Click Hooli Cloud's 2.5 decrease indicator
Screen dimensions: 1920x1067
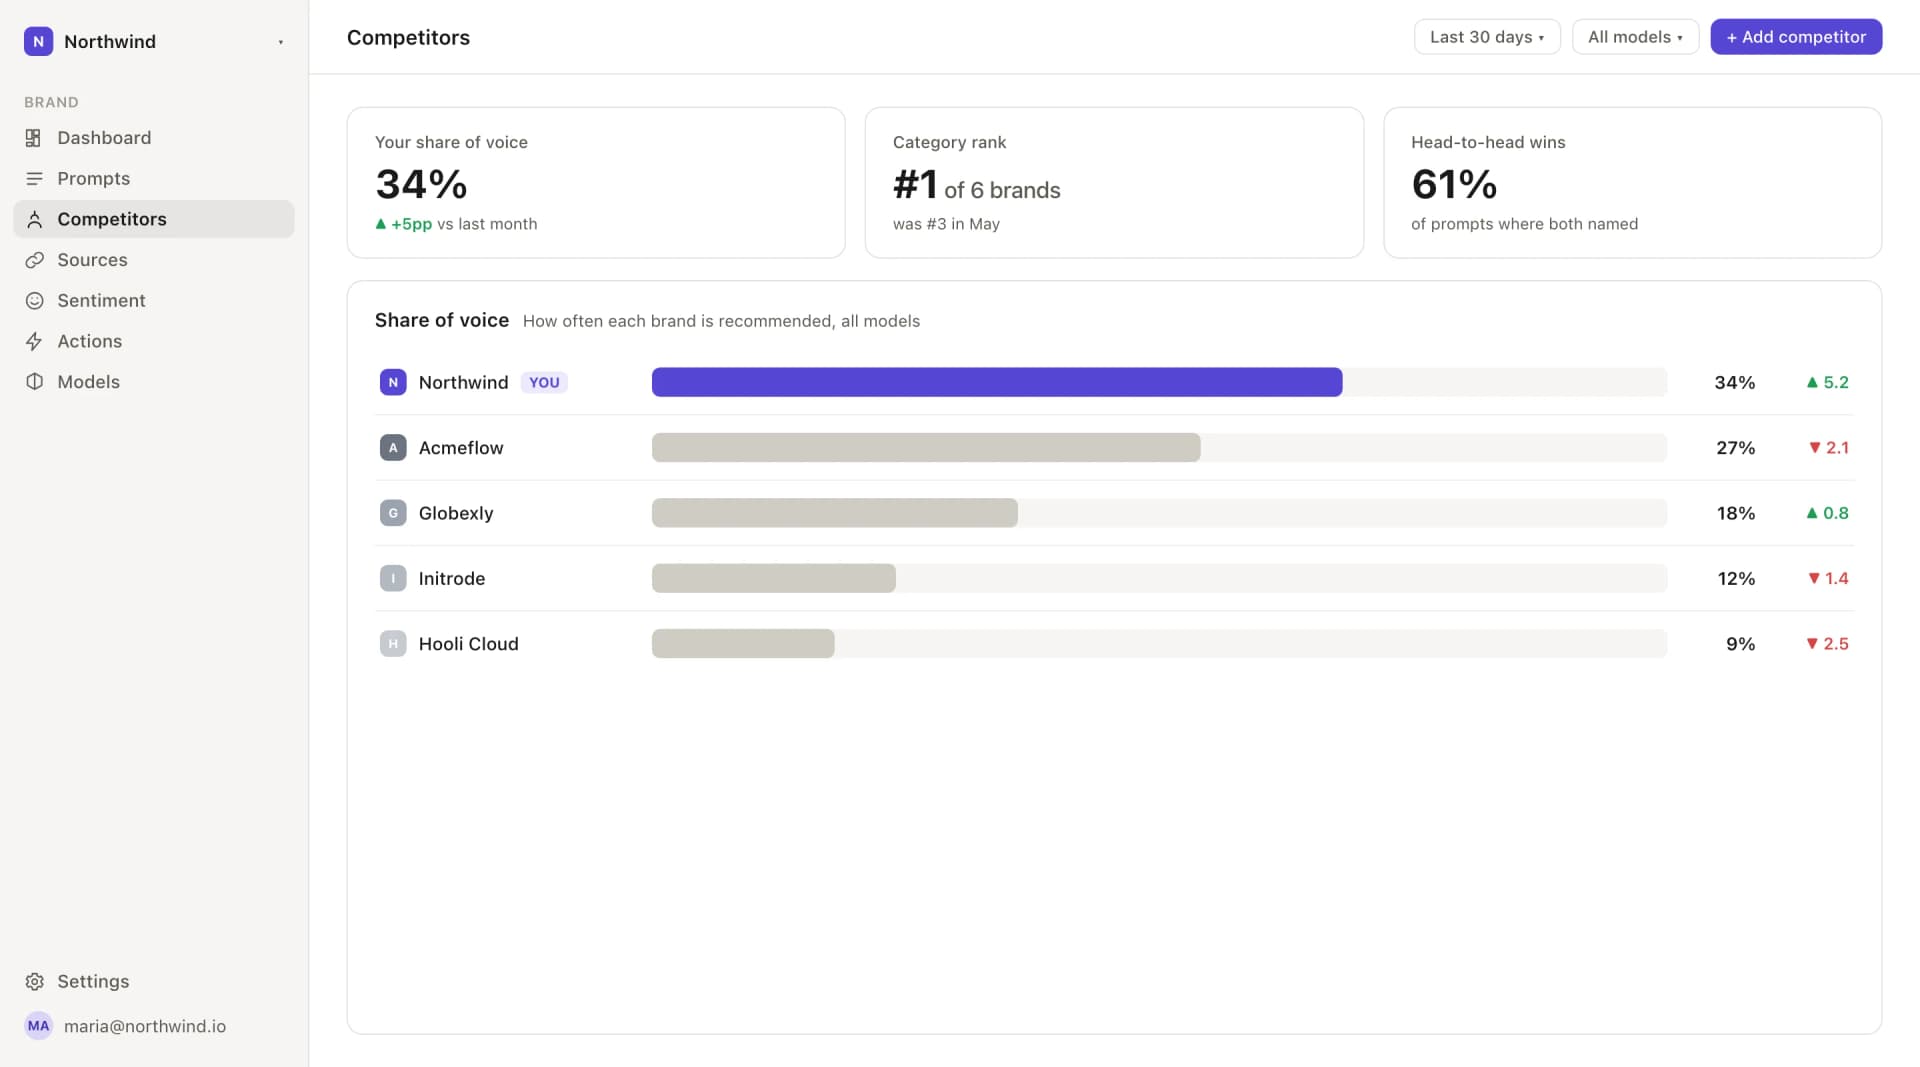(x=1827, y=644)
